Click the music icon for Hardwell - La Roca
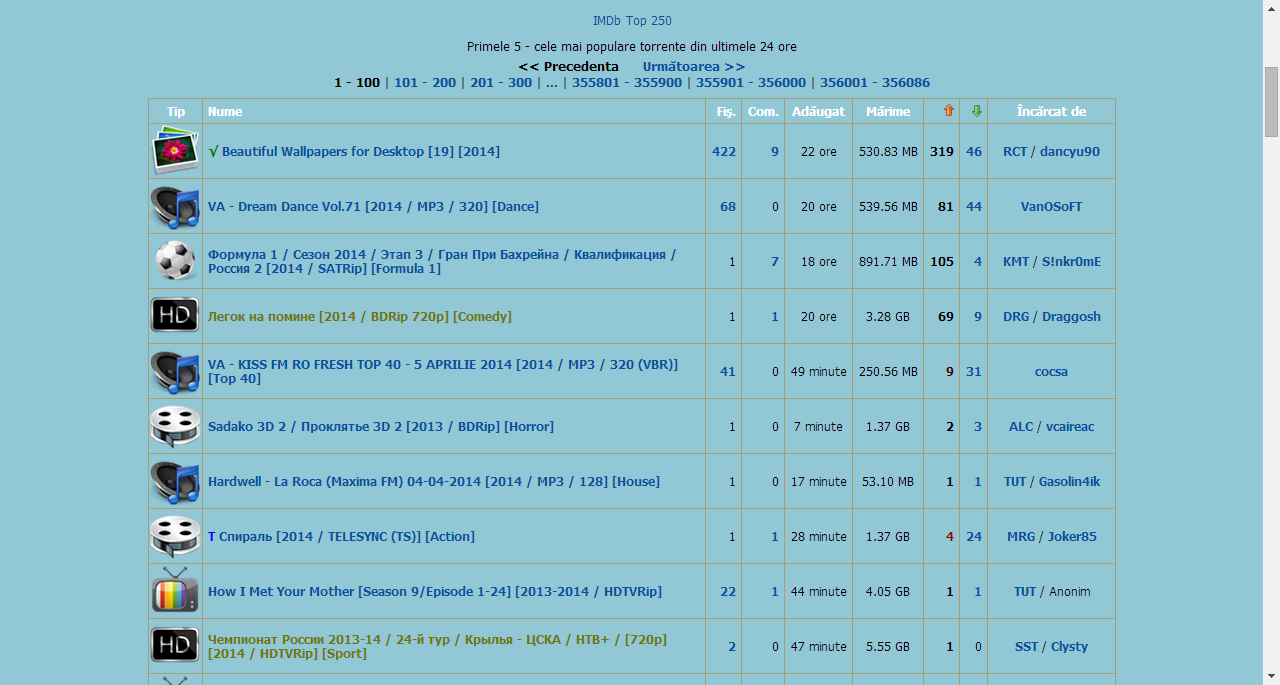This screenshot has height=685, width=1280. (x=175, y=481)
